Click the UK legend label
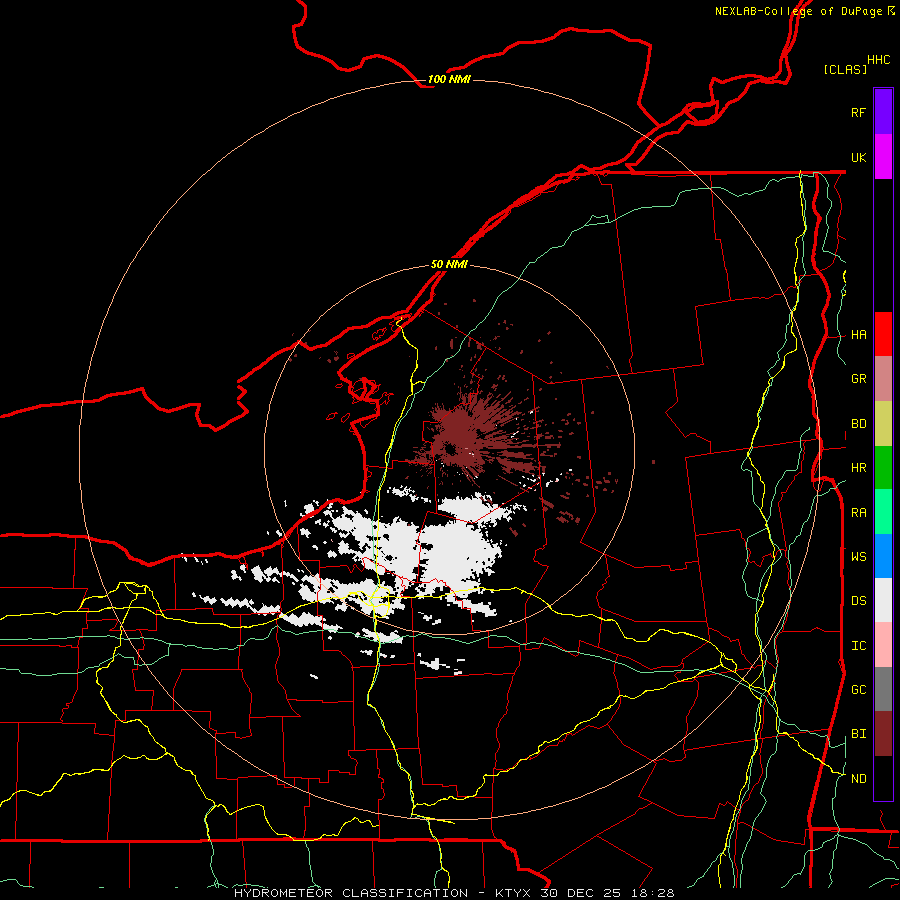The height and width of the screenshot is (900, 900). [x=859, y=157]
